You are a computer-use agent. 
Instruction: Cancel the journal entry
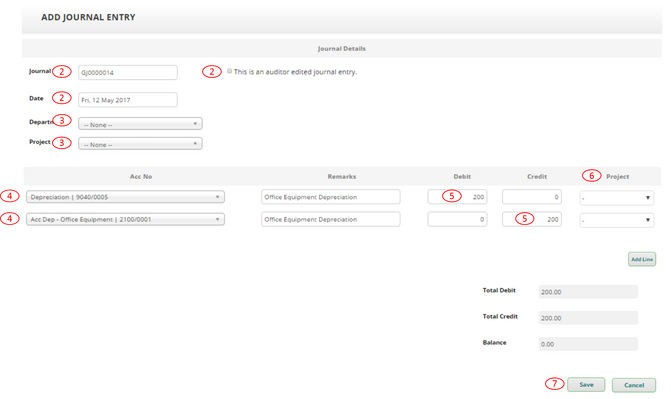pyautogui.click(x=634, y=385)
